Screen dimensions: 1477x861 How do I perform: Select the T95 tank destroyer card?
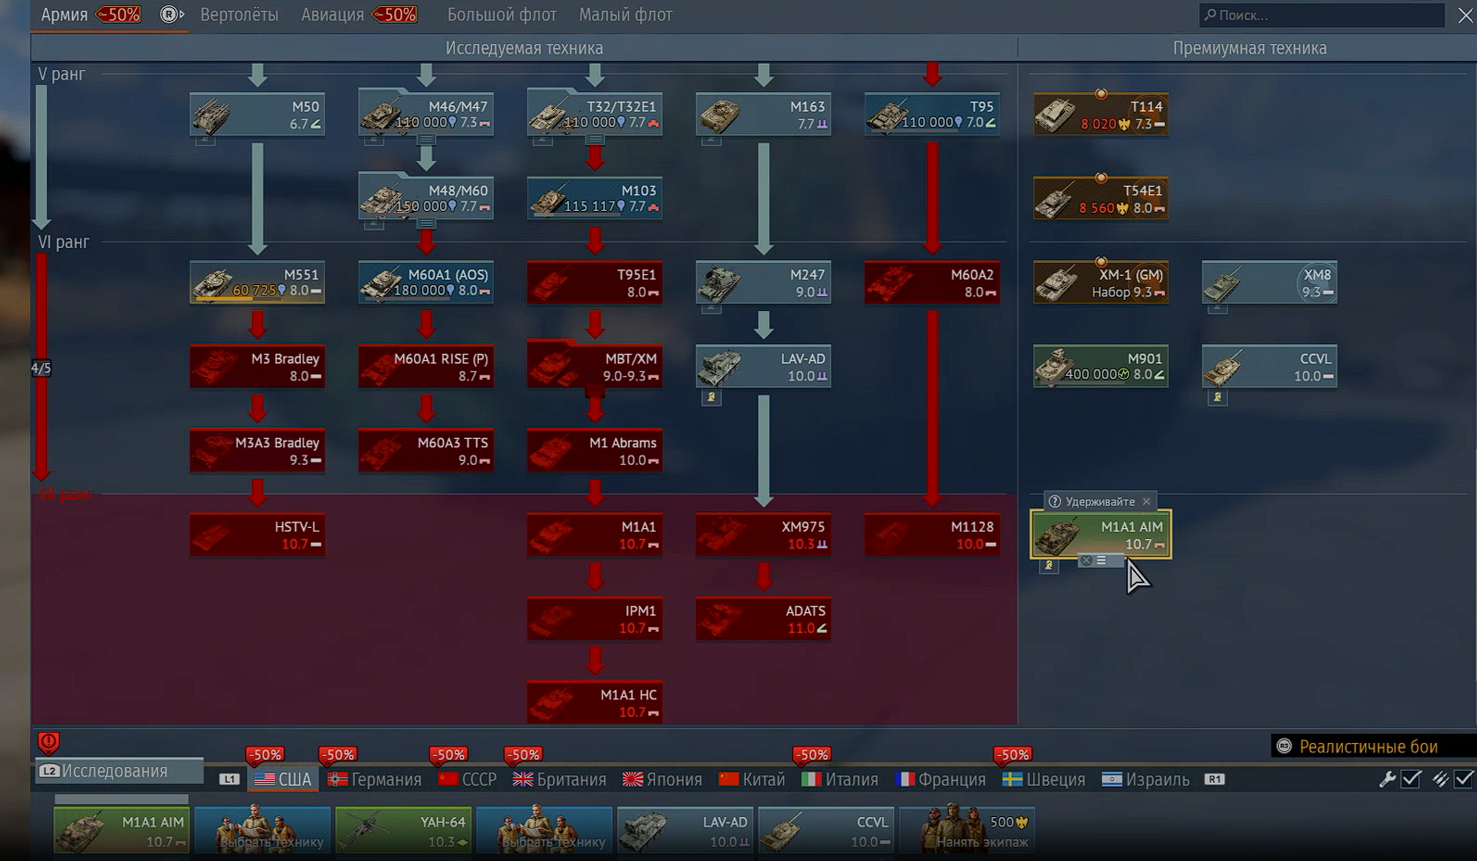point(932,115)
